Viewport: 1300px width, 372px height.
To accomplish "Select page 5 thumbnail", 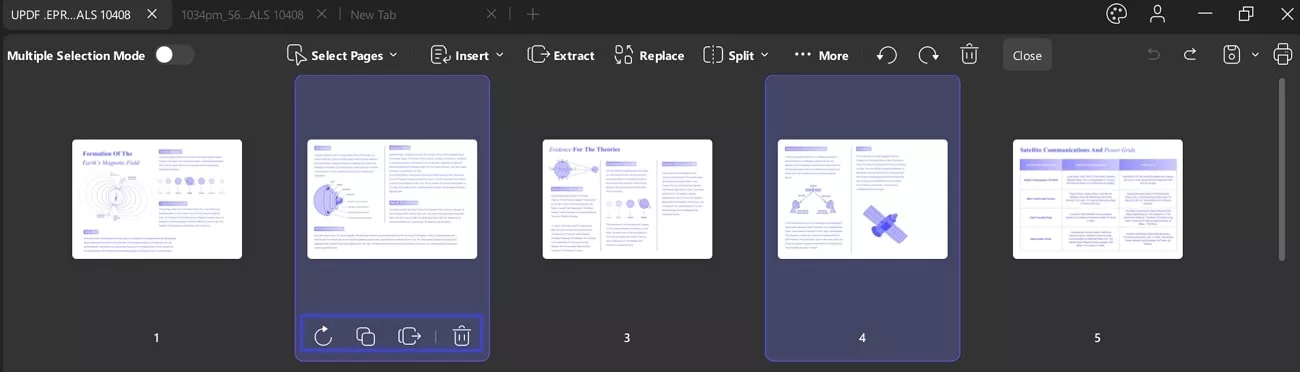I will (x=1098, y=199).
